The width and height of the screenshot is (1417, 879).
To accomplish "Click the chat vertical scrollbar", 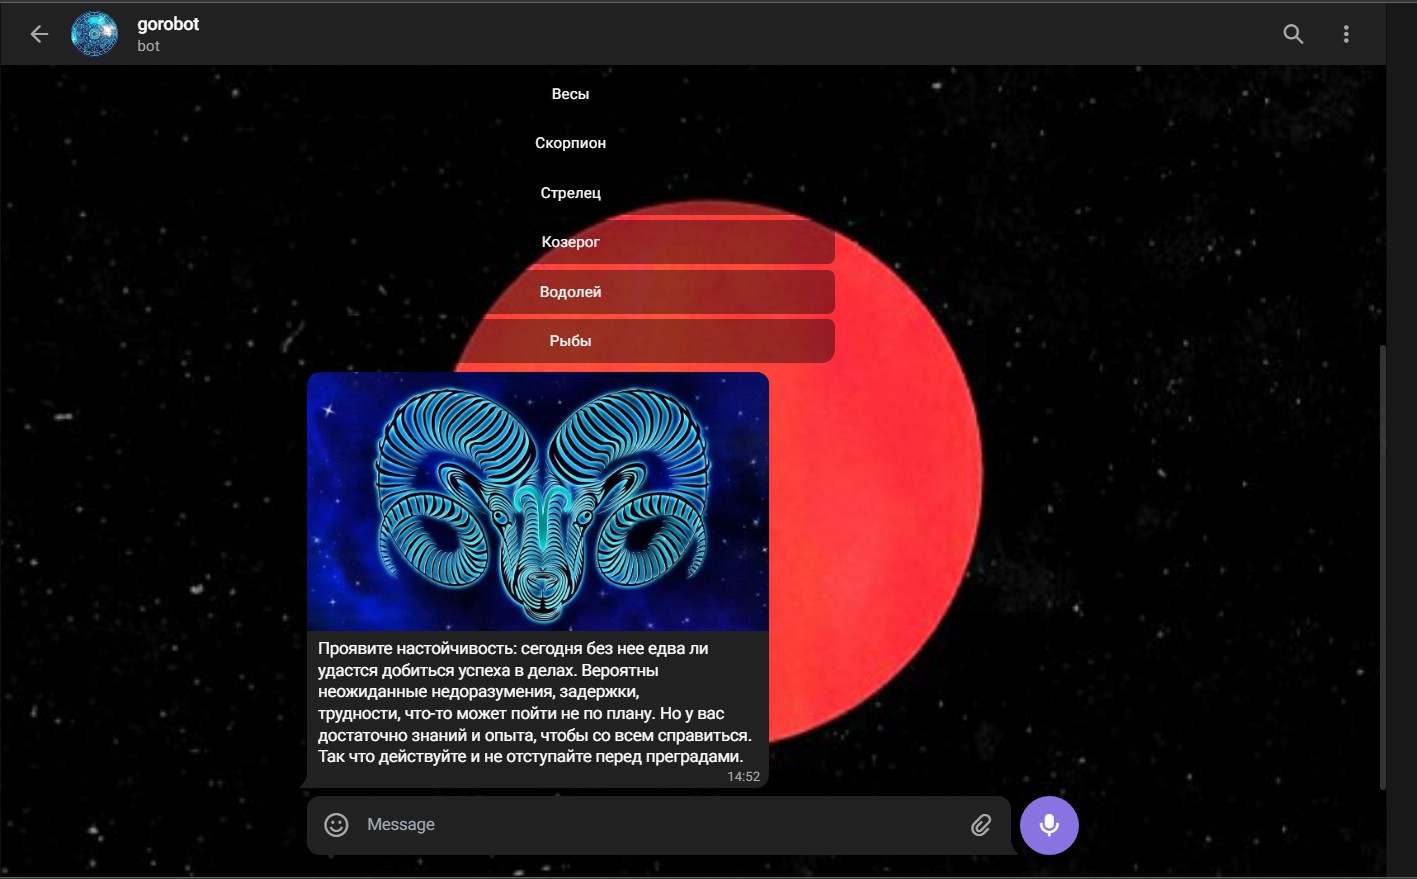I will [x=1383, y=567].
